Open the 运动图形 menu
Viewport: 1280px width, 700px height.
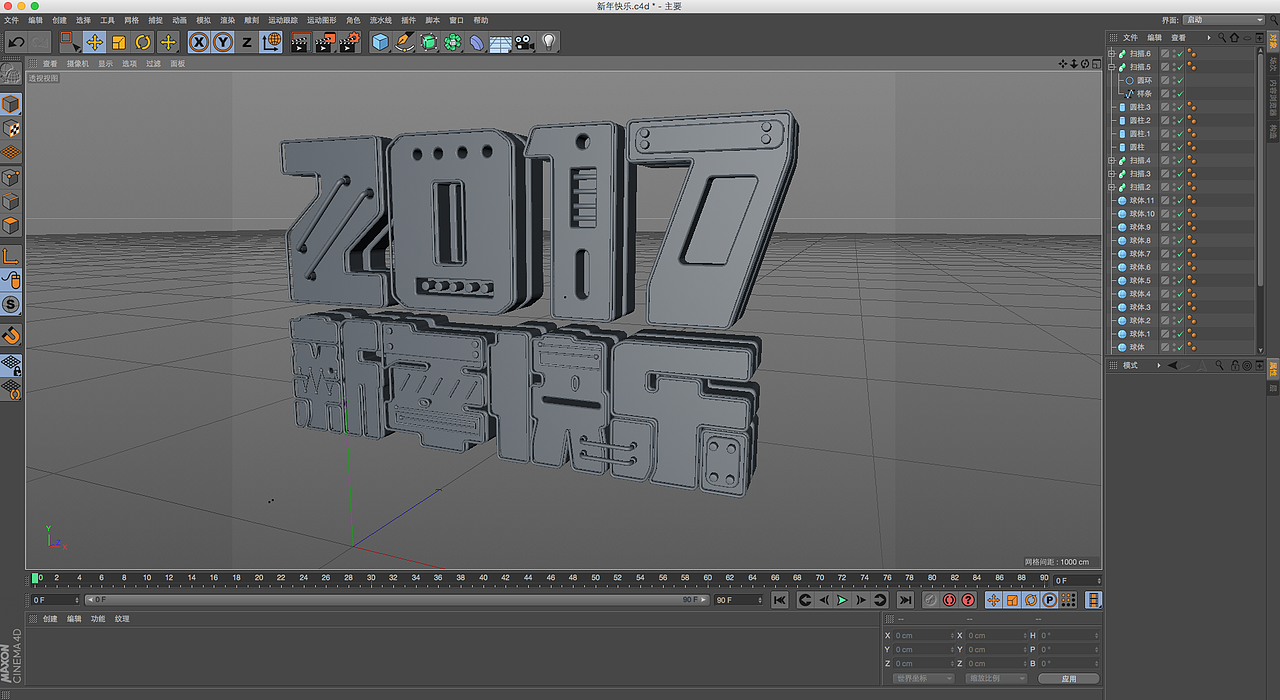pyautogui.click(x=322, y=20)
